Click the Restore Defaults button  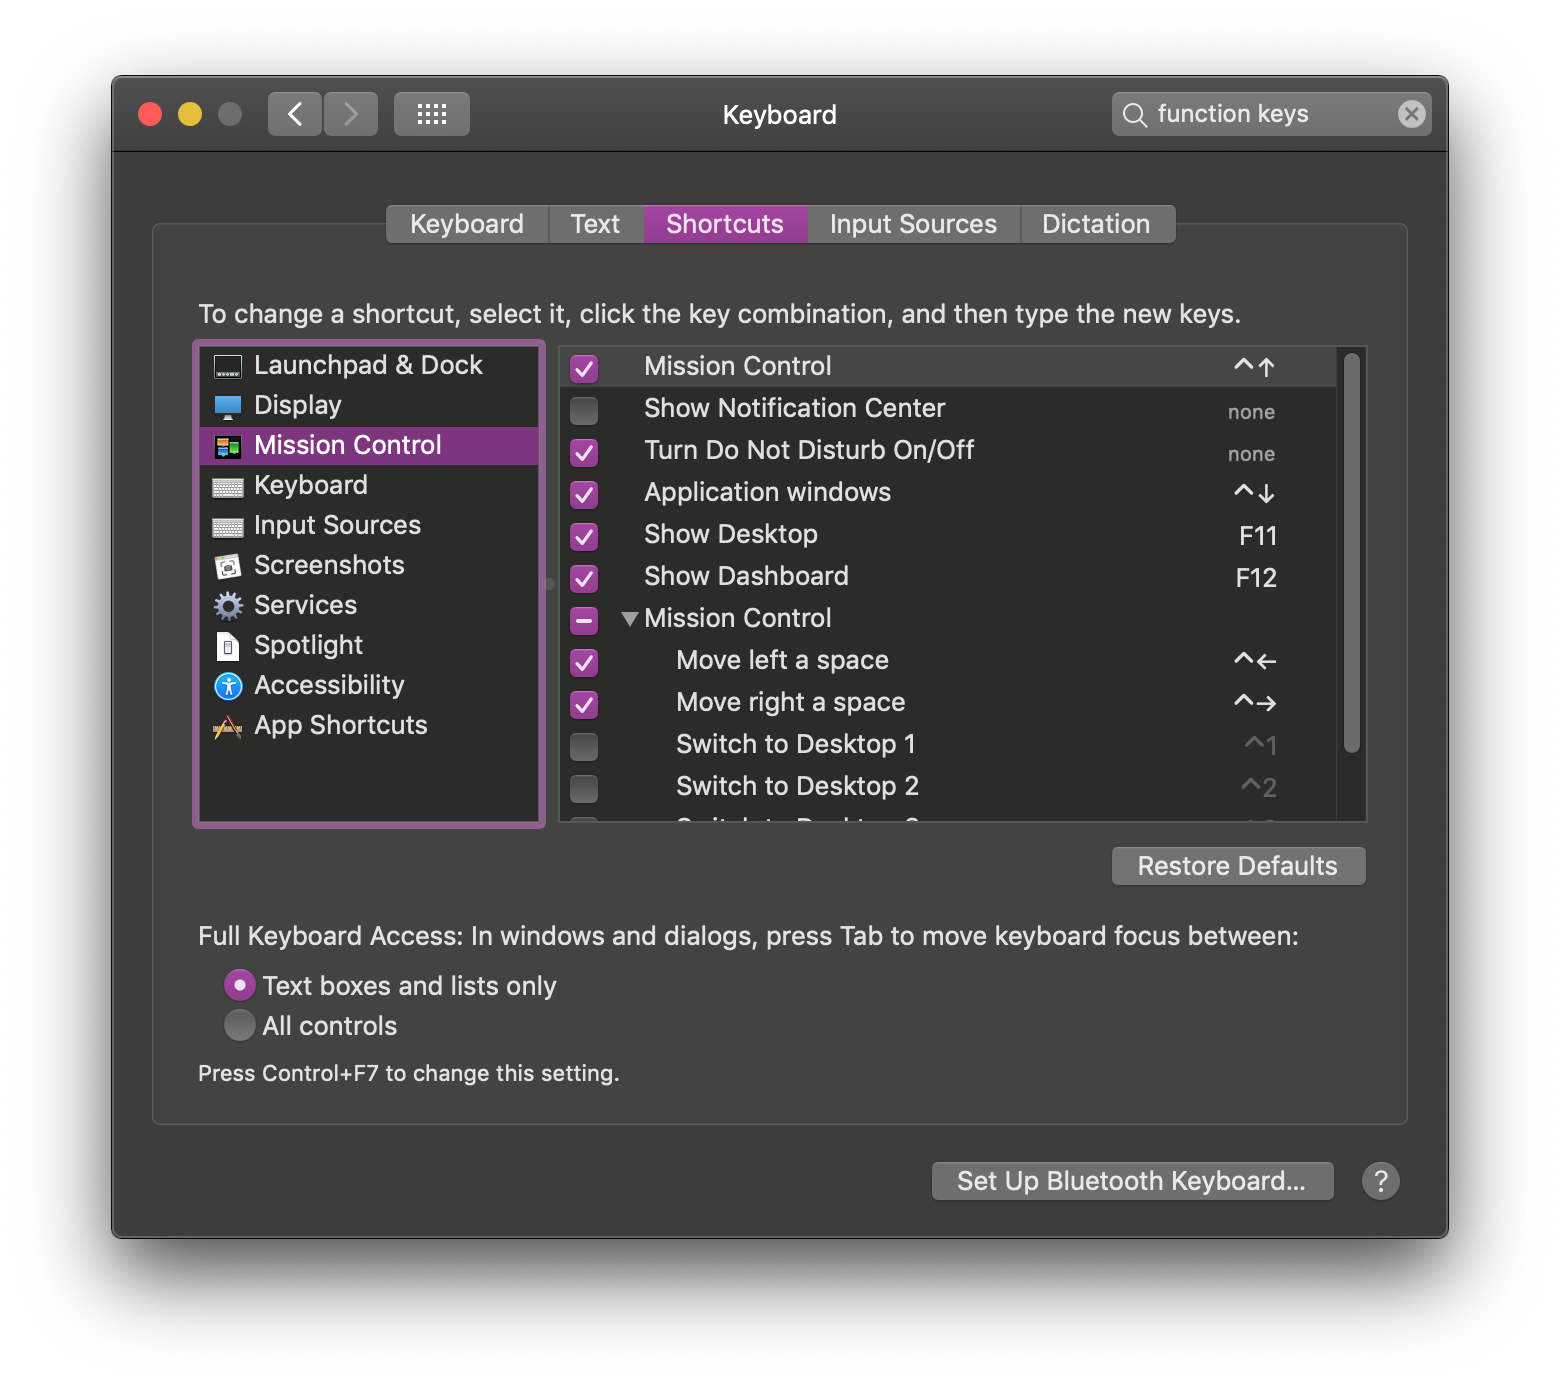pos(1237,865)
